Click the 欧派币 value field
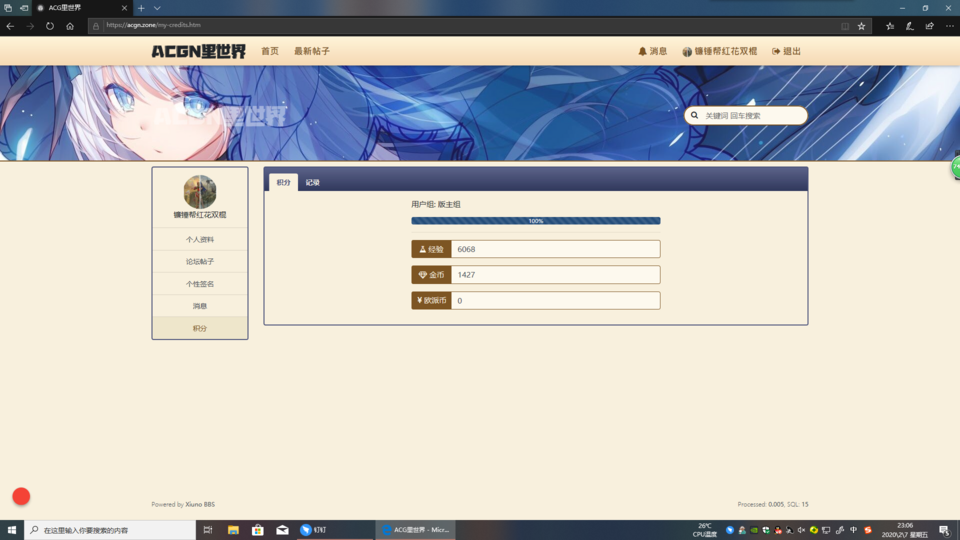The image size is (960, 540). pos(555,301)
